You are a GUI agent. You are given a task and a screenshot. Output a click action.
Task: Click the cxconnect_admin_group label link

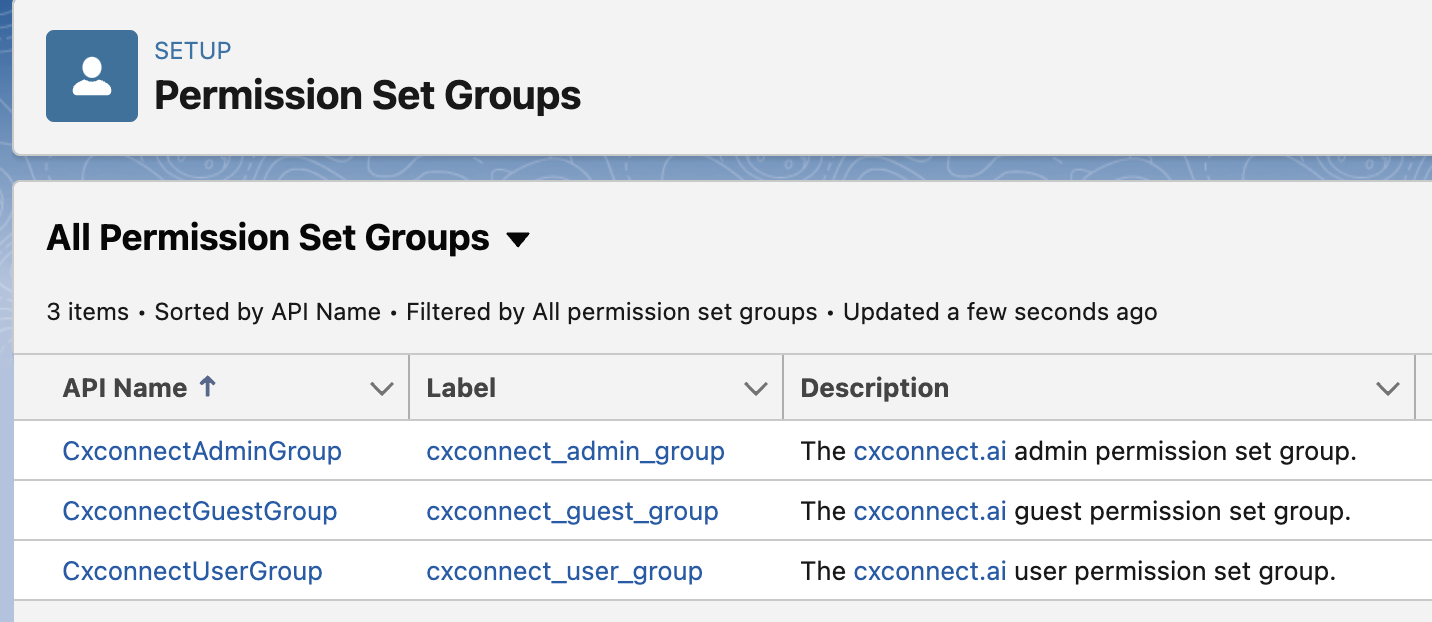point(575,451)
